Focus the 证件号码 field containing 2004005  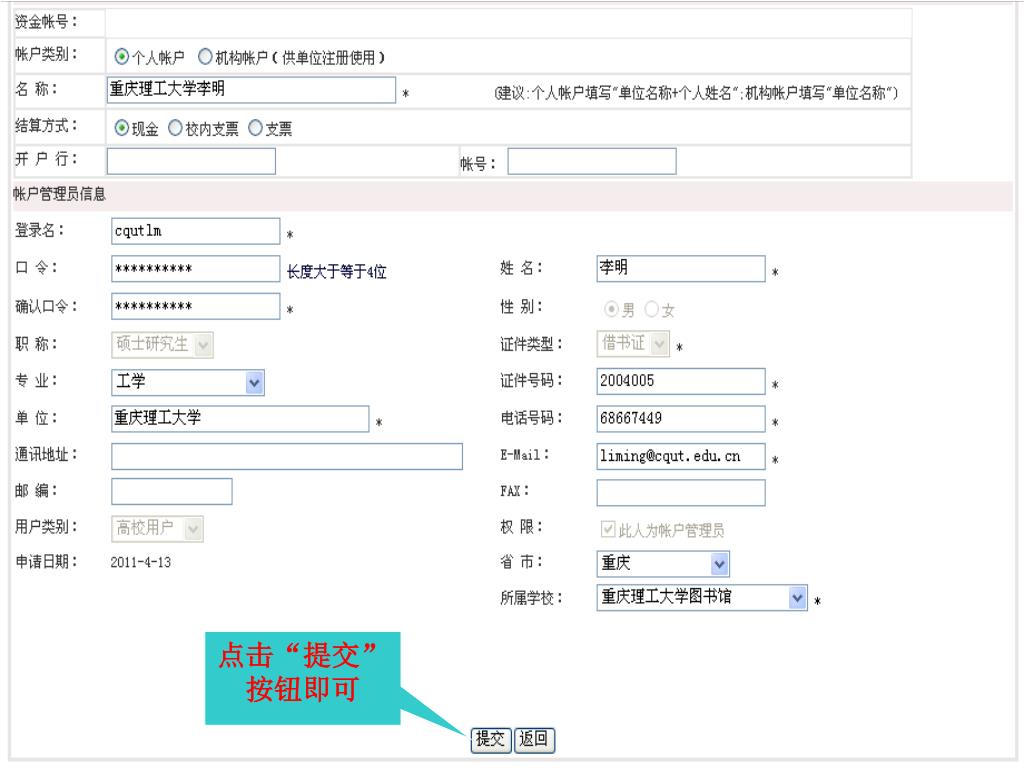681,381
